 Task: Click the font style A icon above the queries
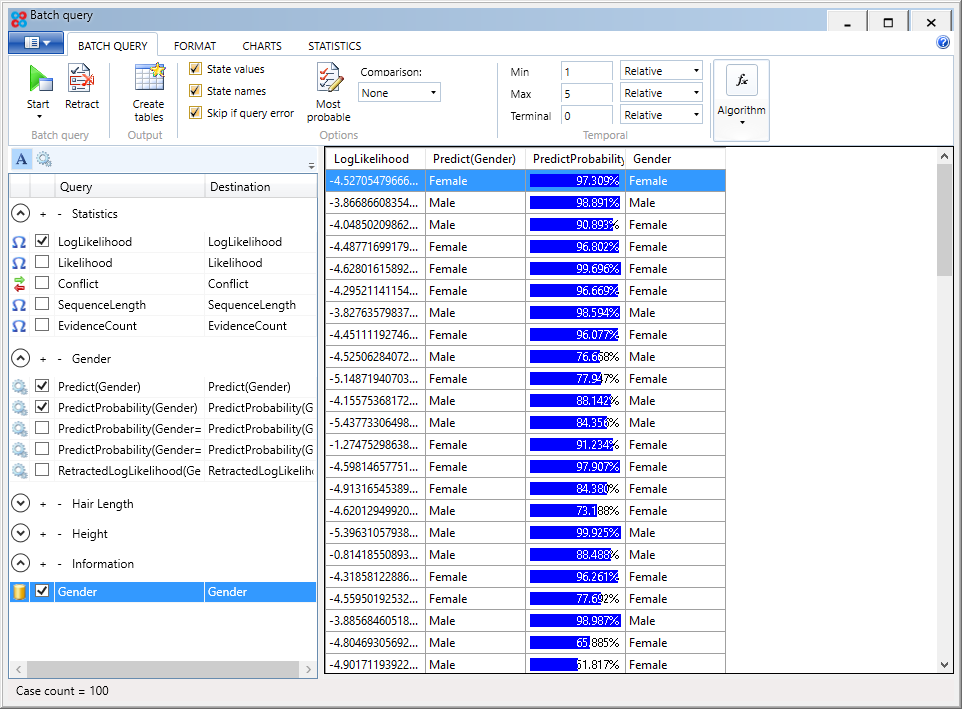20,159
